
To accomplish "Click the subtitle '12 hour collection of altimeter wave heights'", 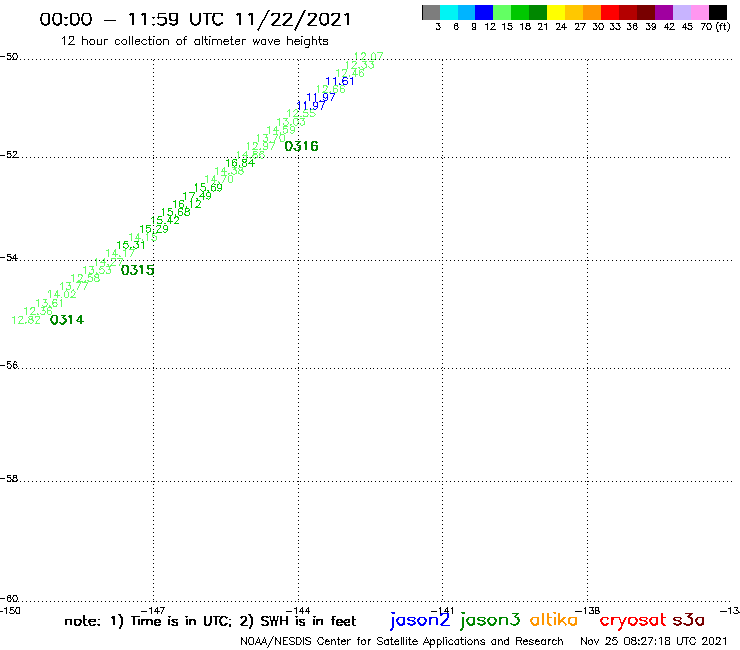I will pyautogui.click(x=194, y=41).
